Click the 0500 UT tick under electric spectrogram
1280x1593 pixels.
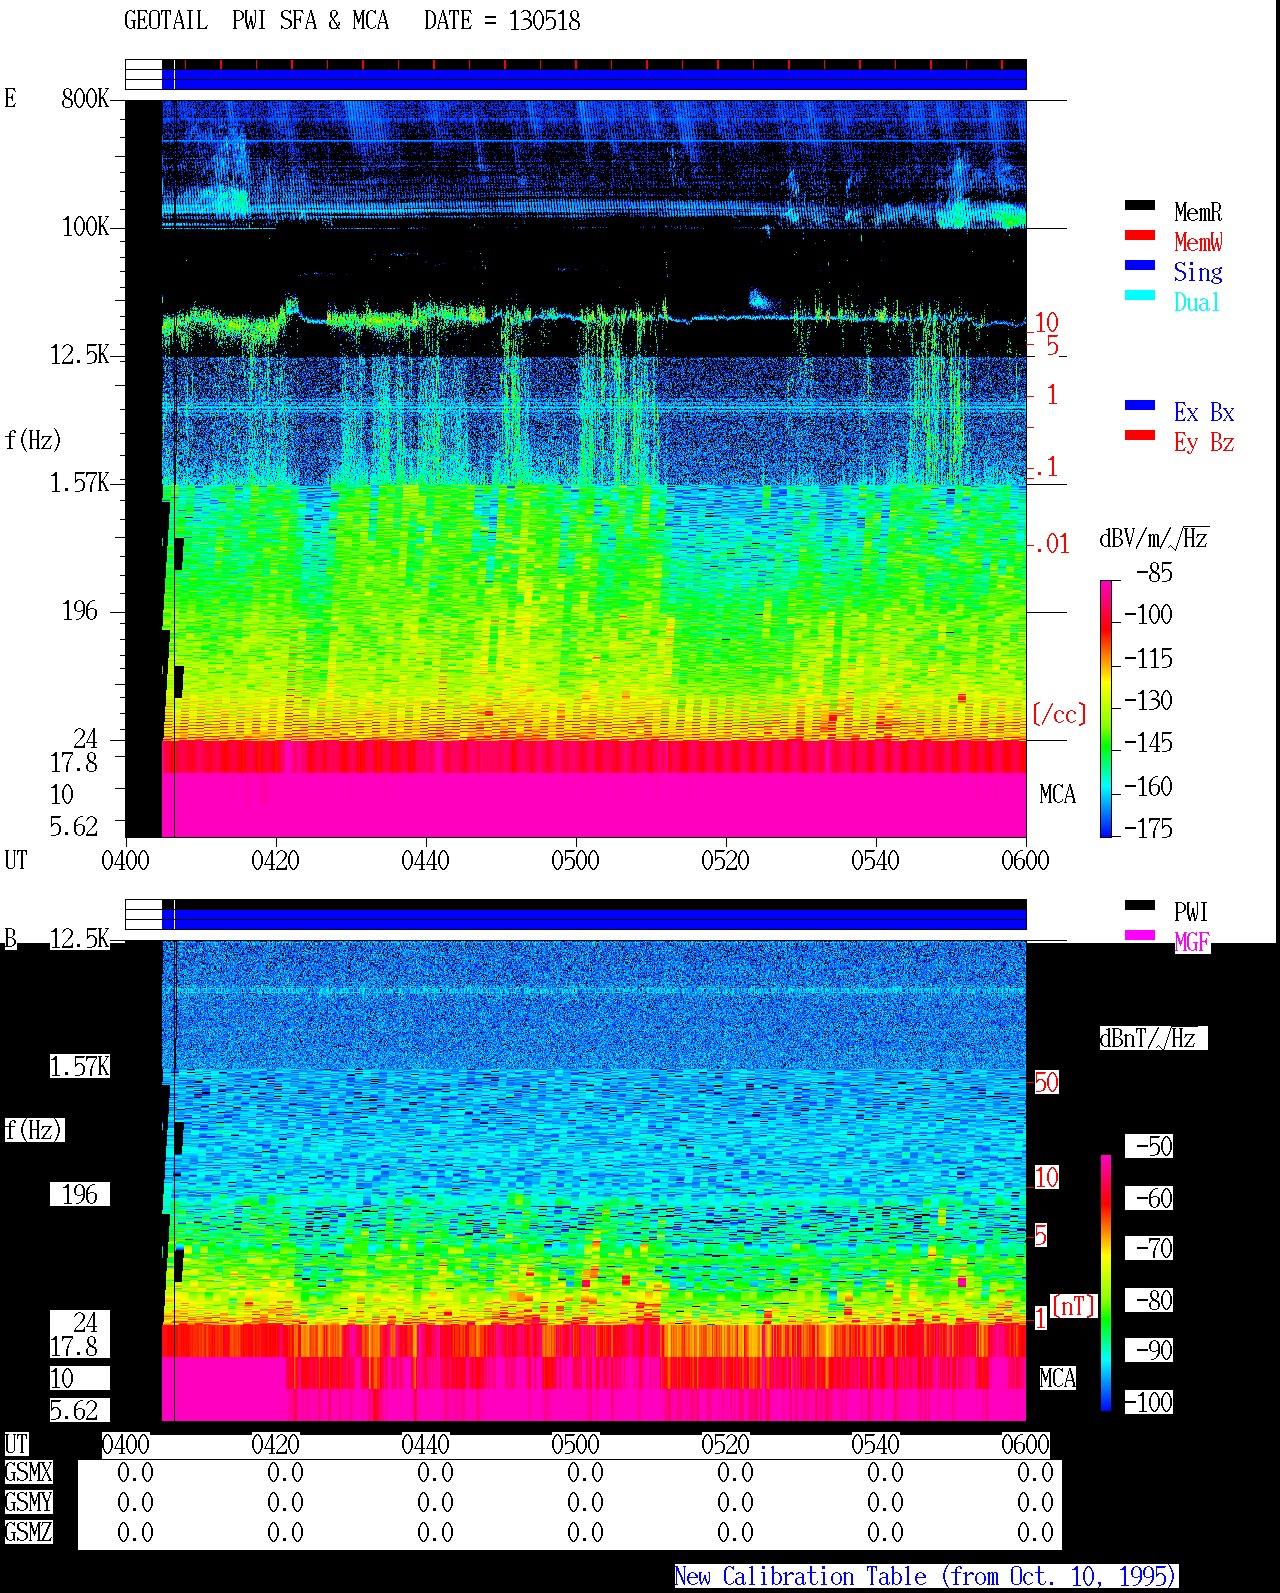tap(575, 860)
